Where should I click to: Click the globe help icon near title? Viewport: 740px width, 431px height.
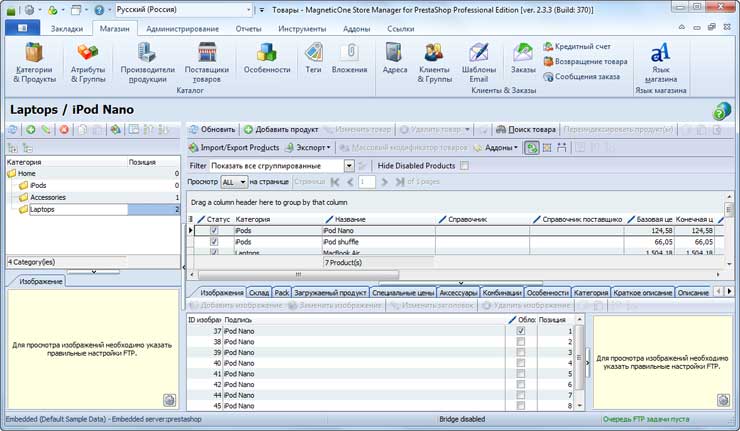pos(722,111)
